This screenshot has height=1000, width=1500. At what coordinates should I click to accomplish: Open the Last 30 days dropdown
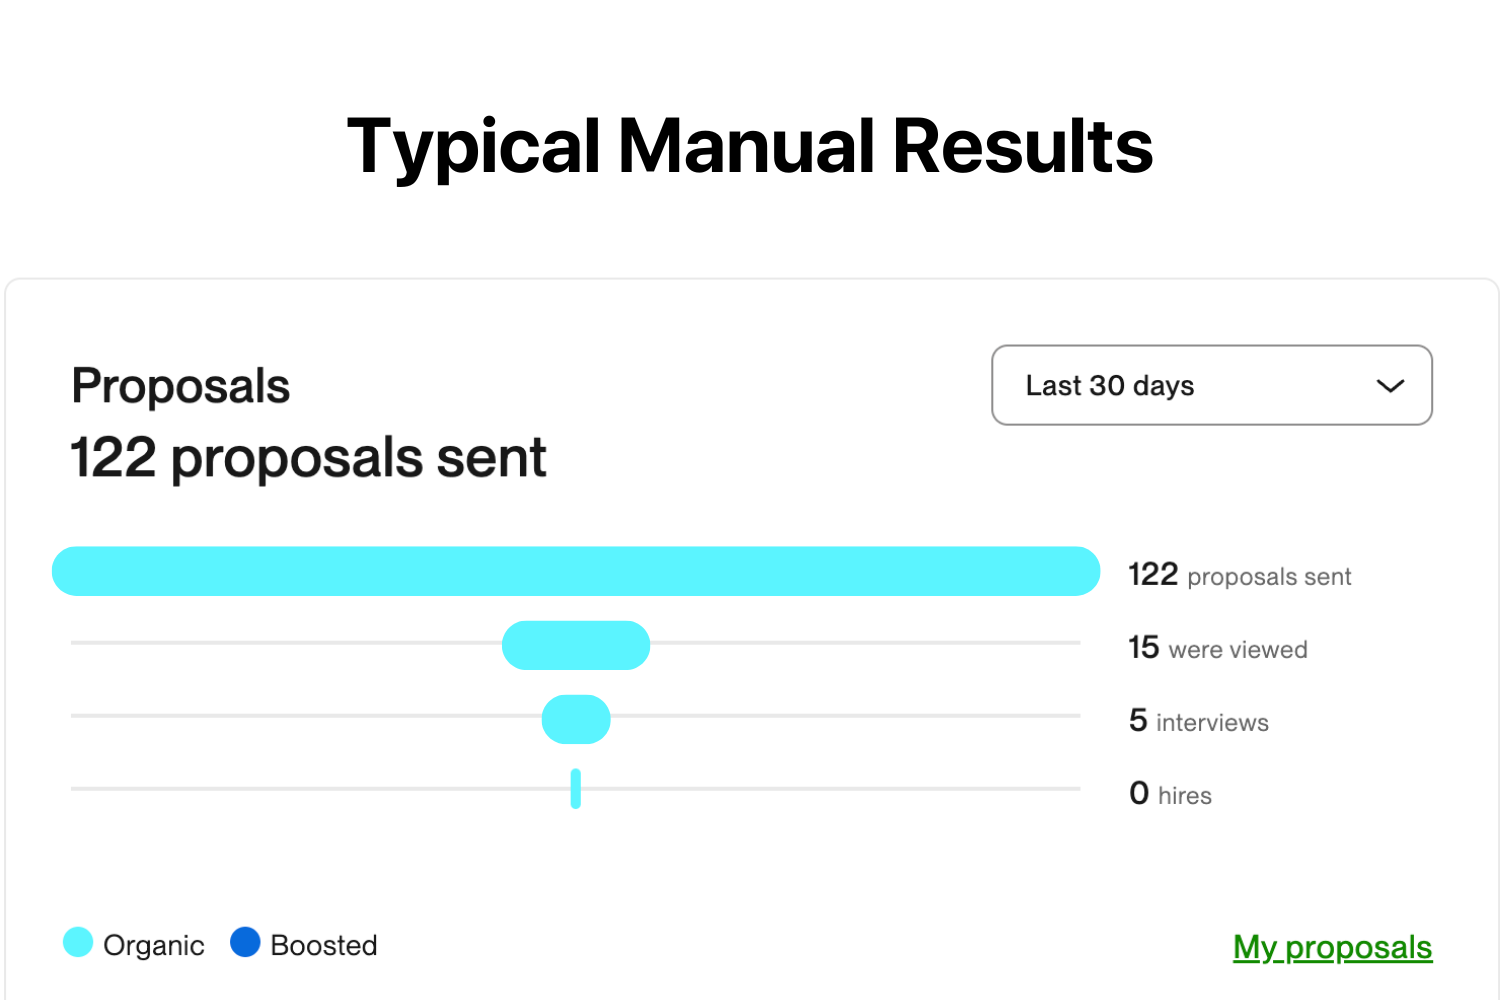pos(1211,385)
